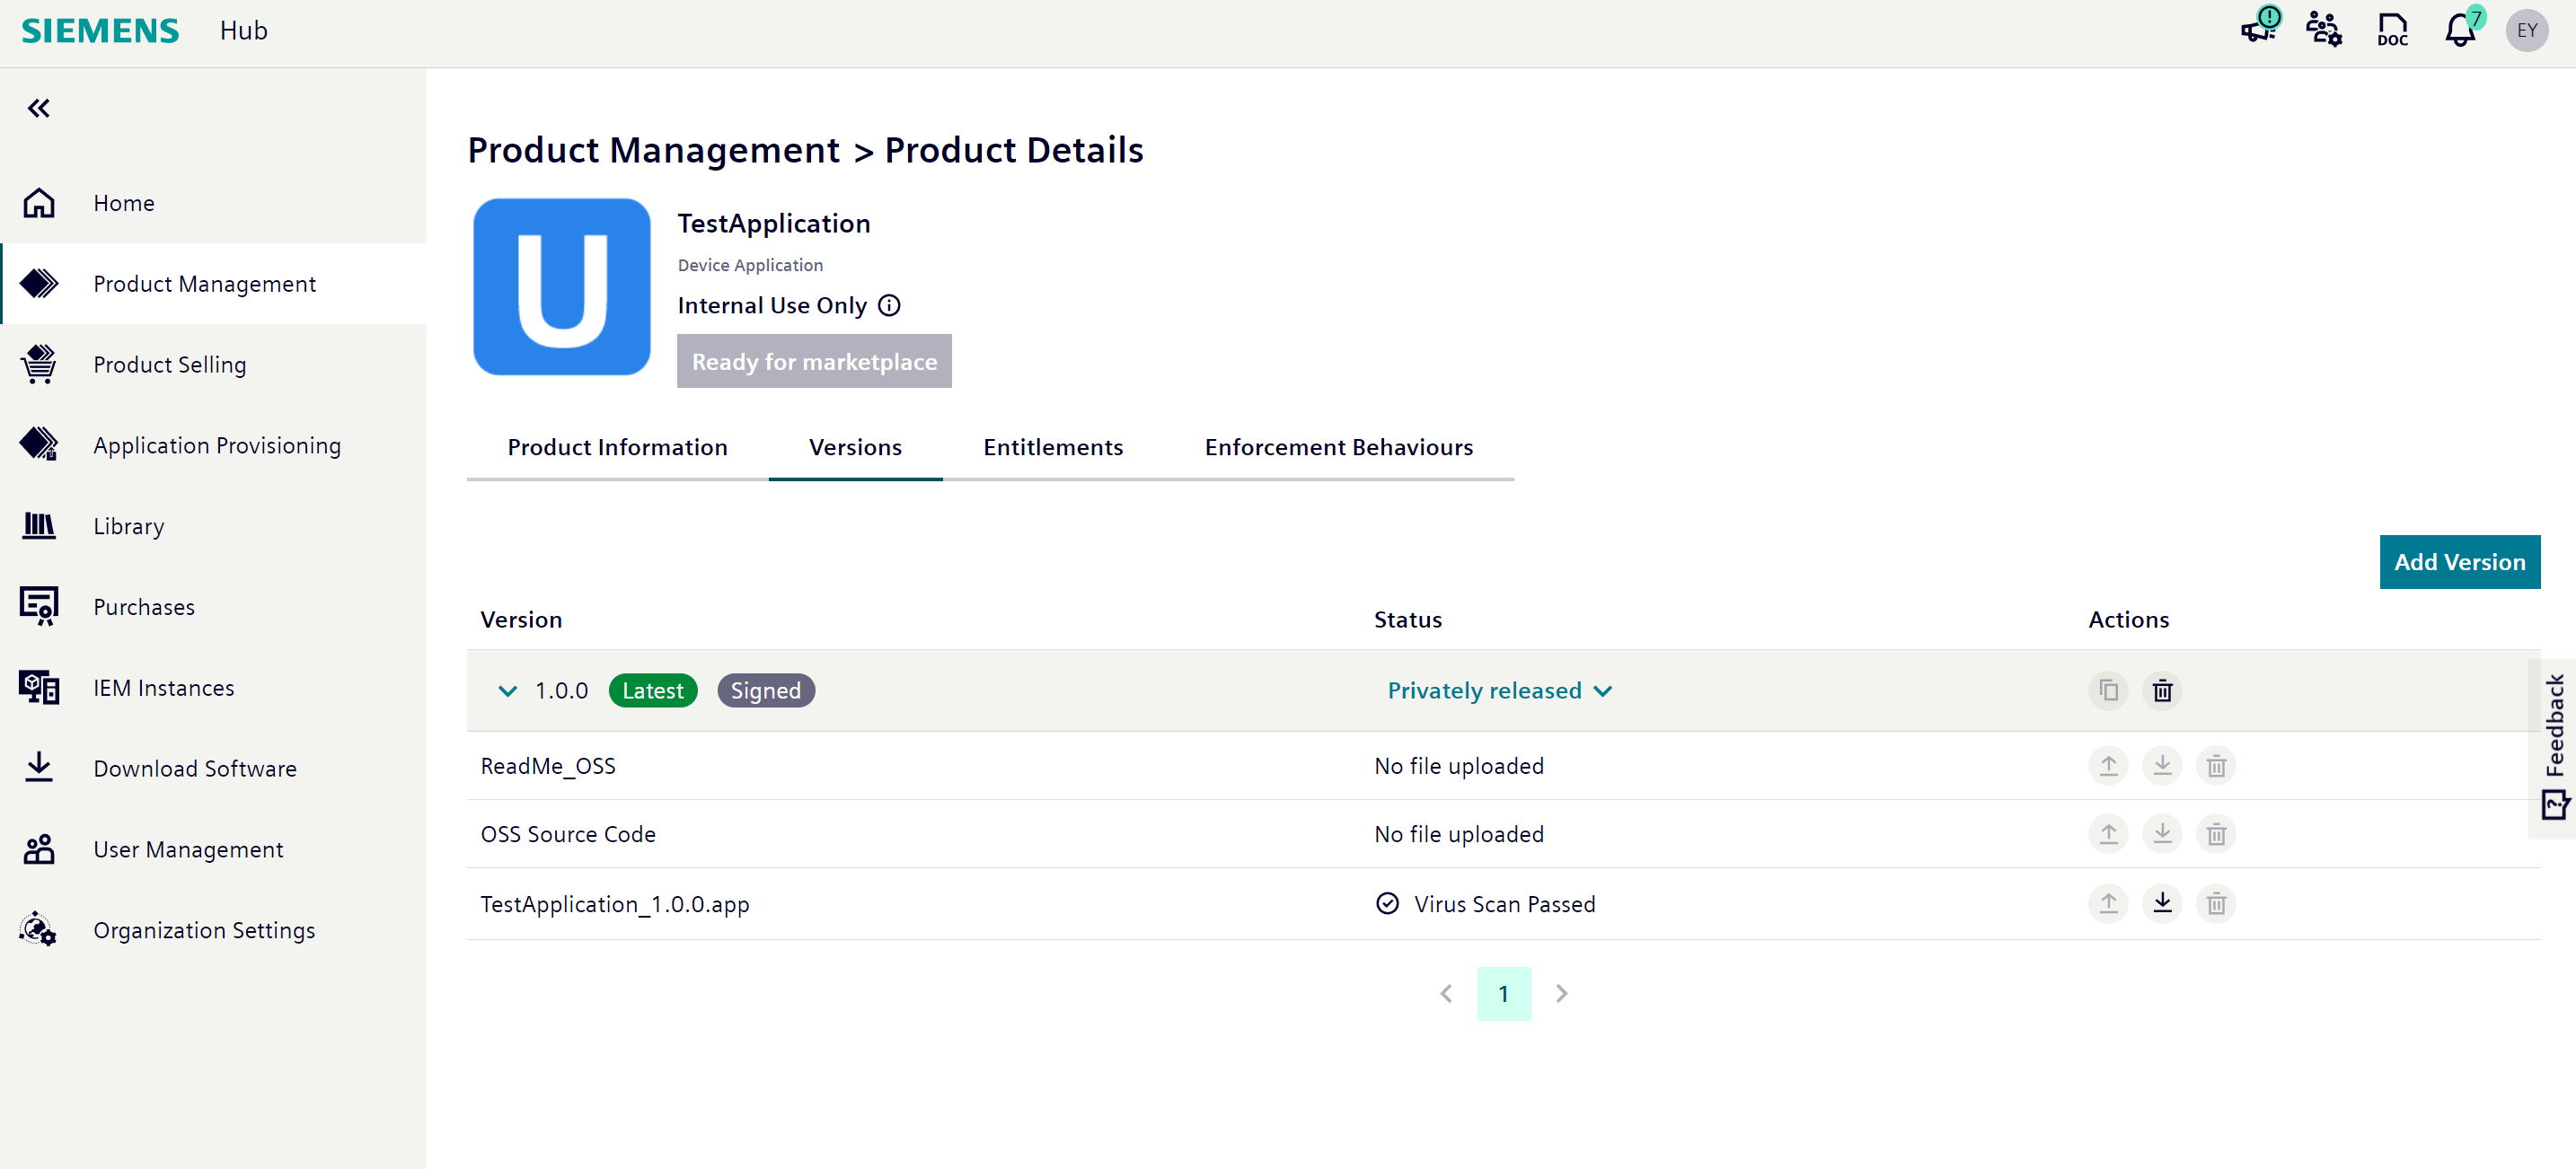Click Virus Scan Passed status
2576x1169 pixels.
point(1486,904)
